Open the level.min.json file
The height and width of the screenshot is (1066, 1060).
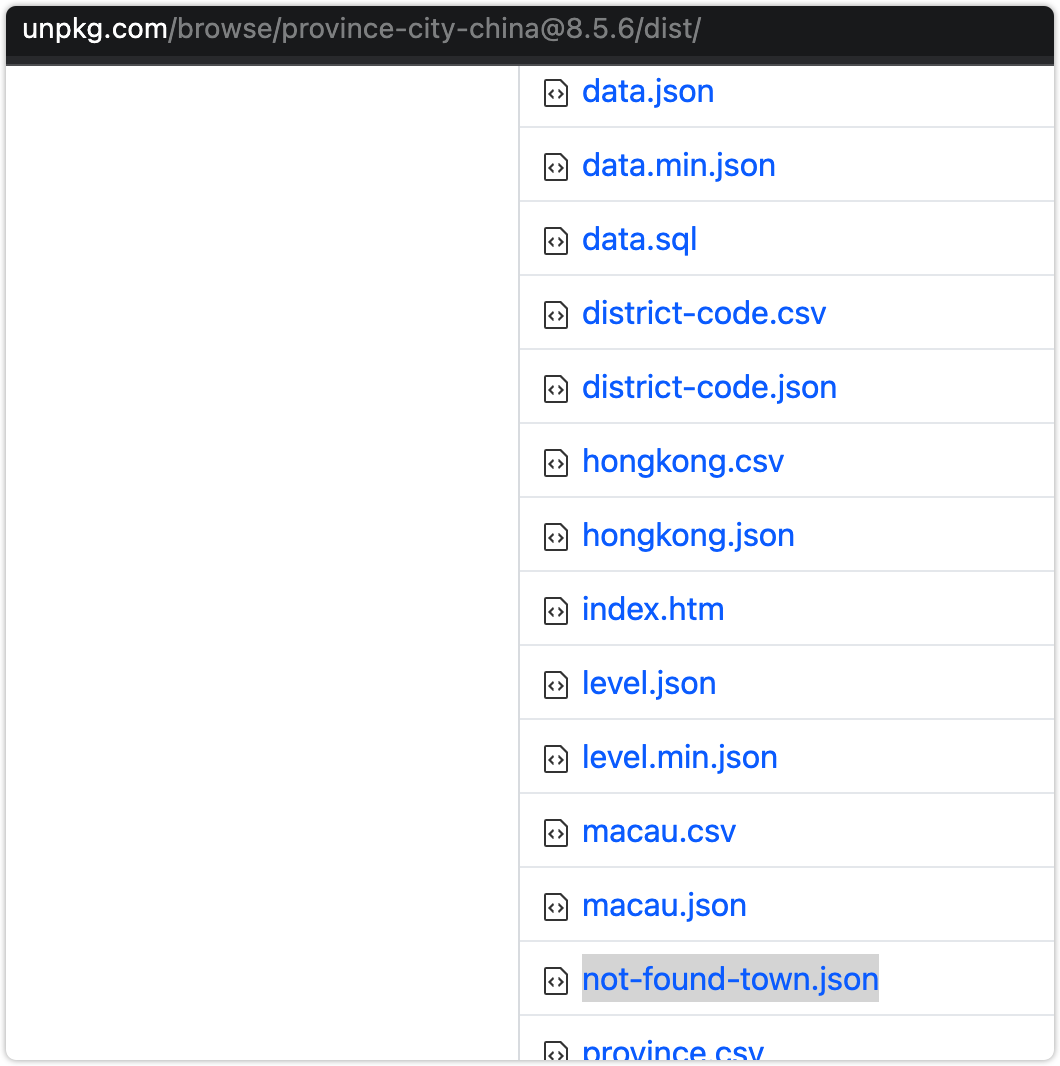(680, 758)
